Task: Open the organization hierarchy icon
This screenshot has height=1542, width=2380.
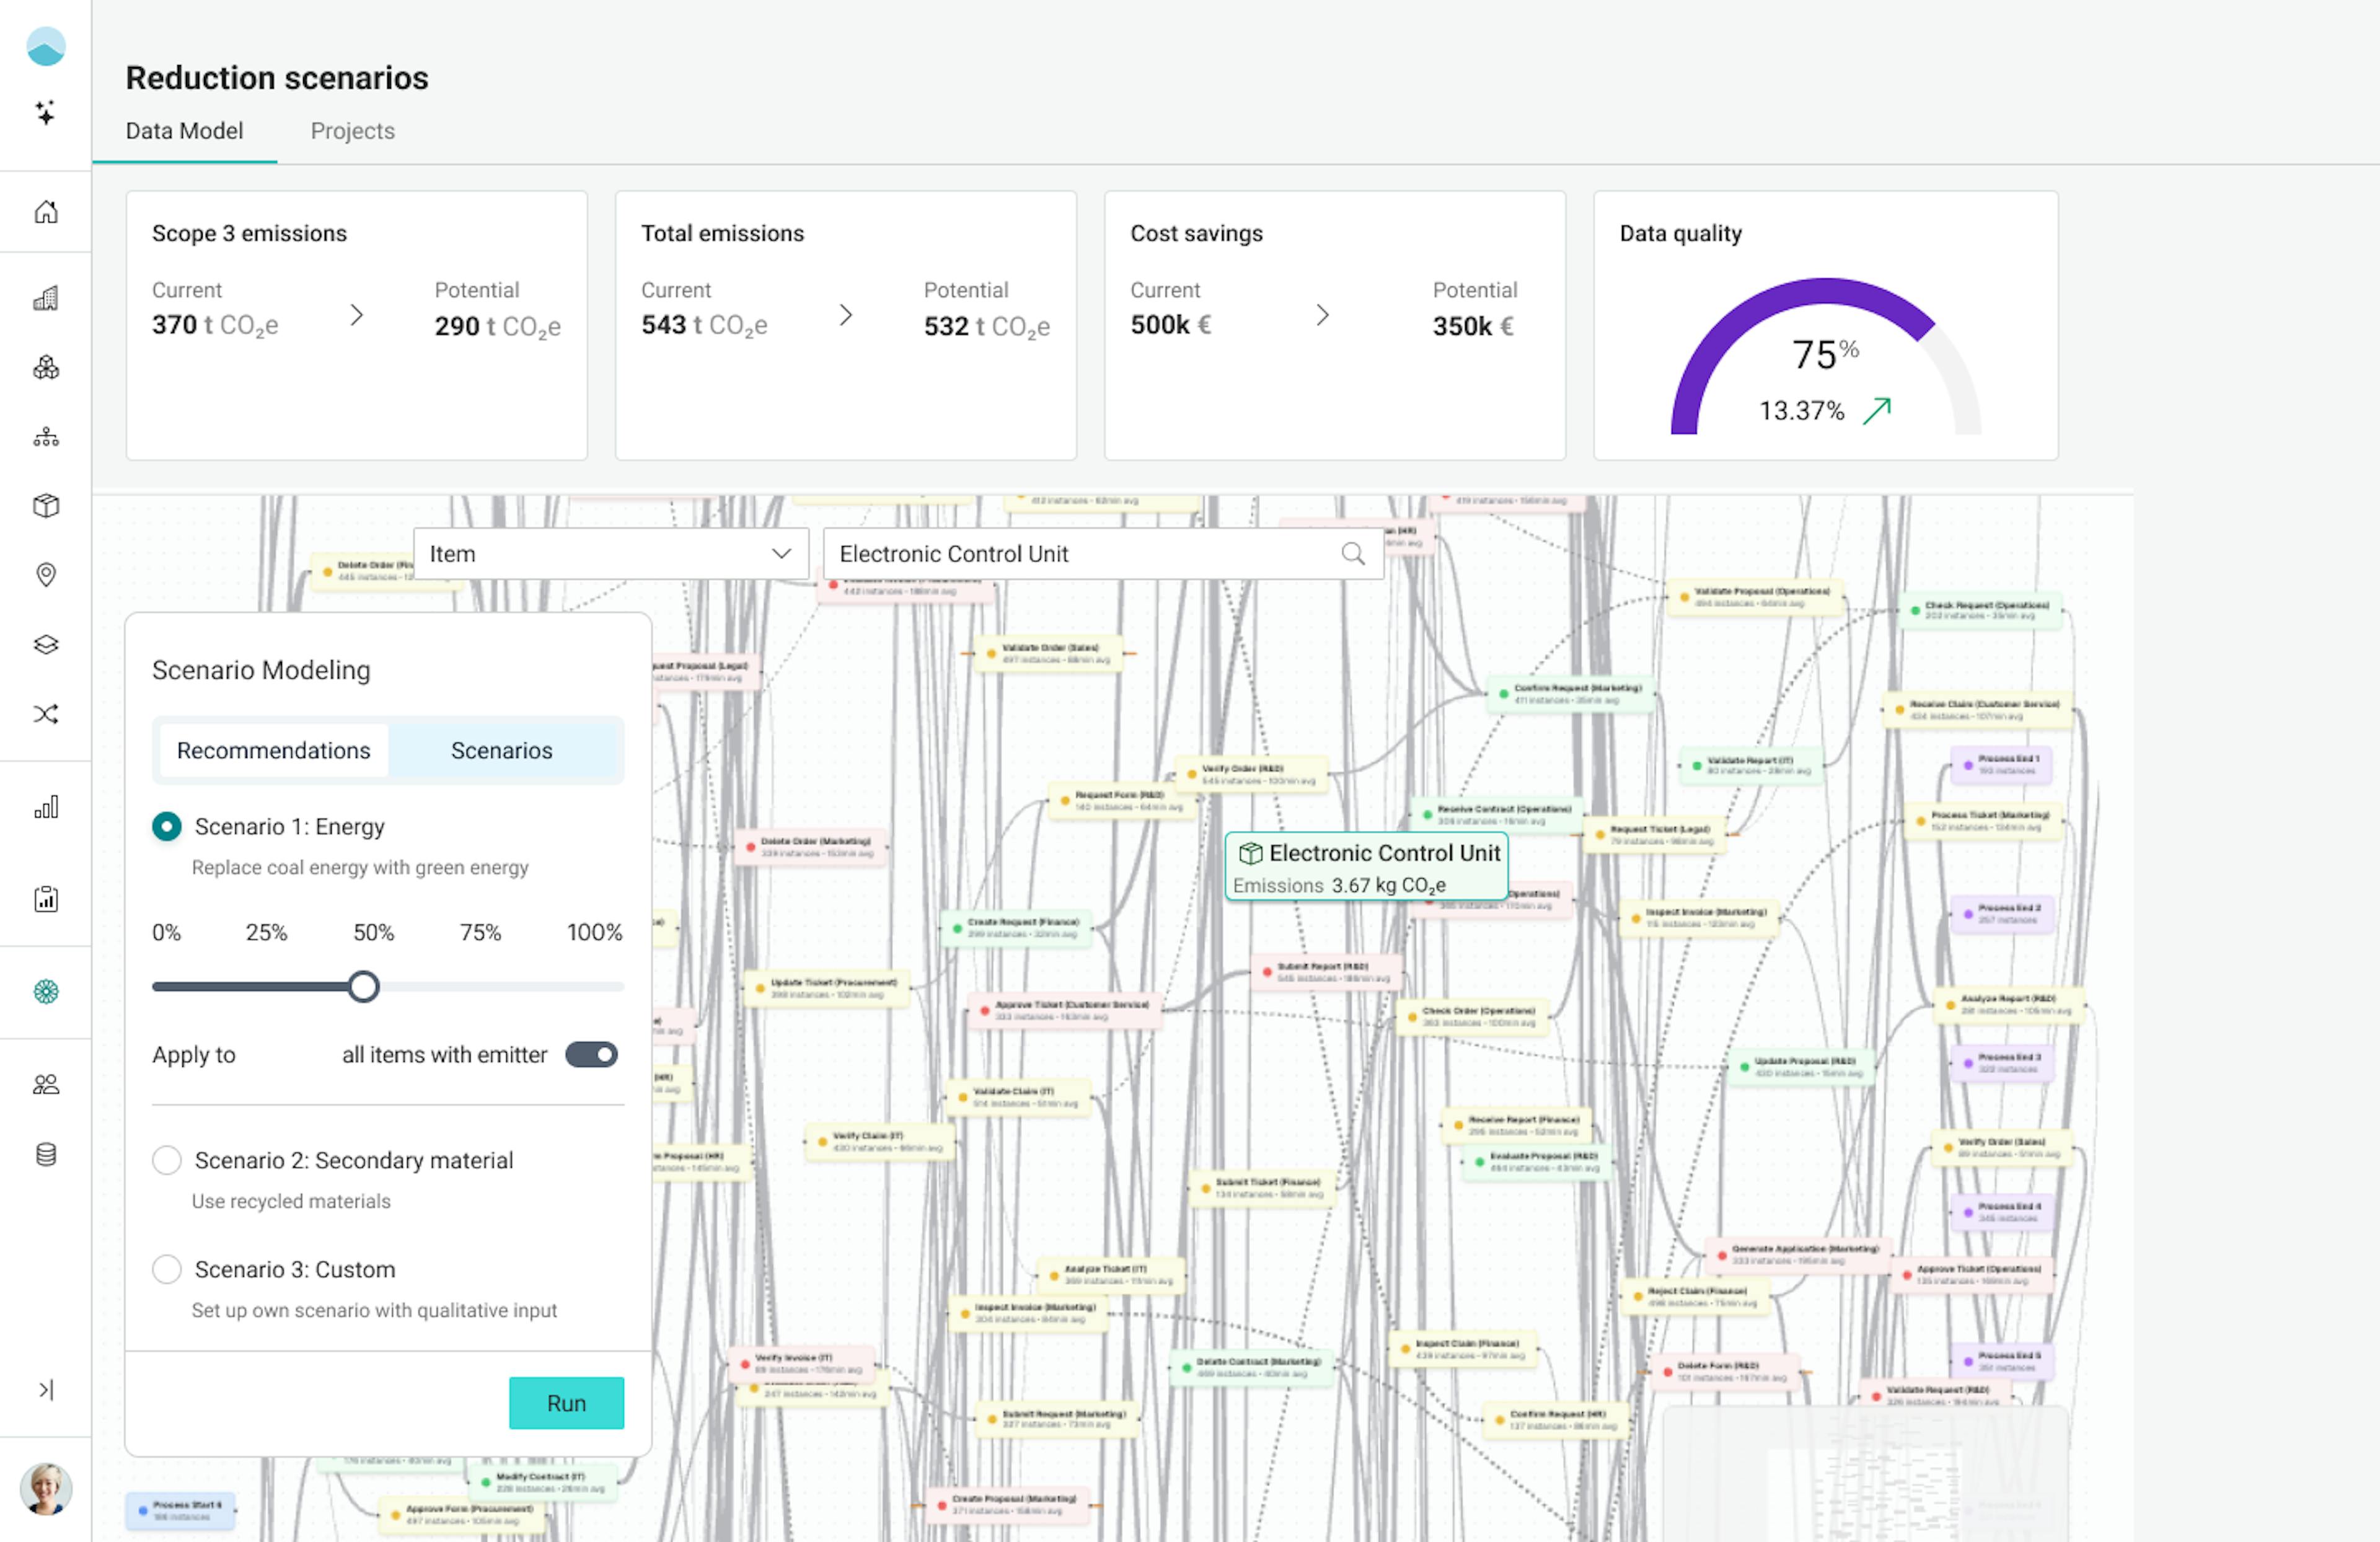Action: click(x=46, y=437)
